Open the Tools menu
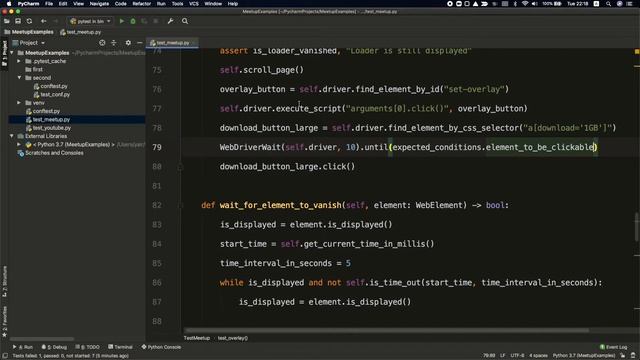640x360 pixels. 177,4
